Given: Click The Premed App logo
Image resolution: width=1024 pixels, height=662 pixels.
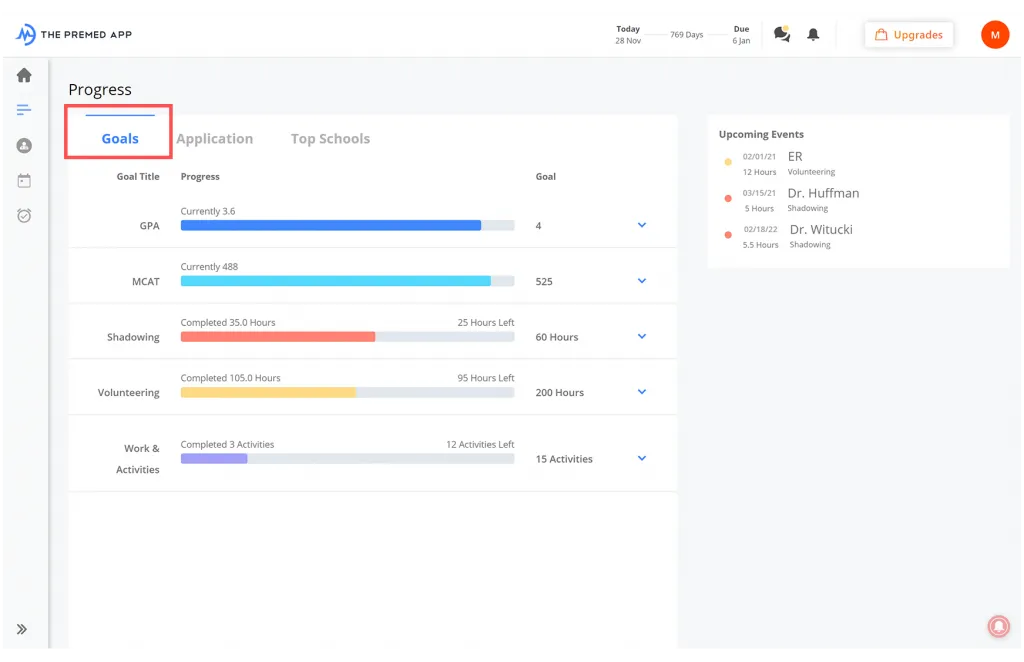Looking at the screenshot, I should (x=74, y=35).
